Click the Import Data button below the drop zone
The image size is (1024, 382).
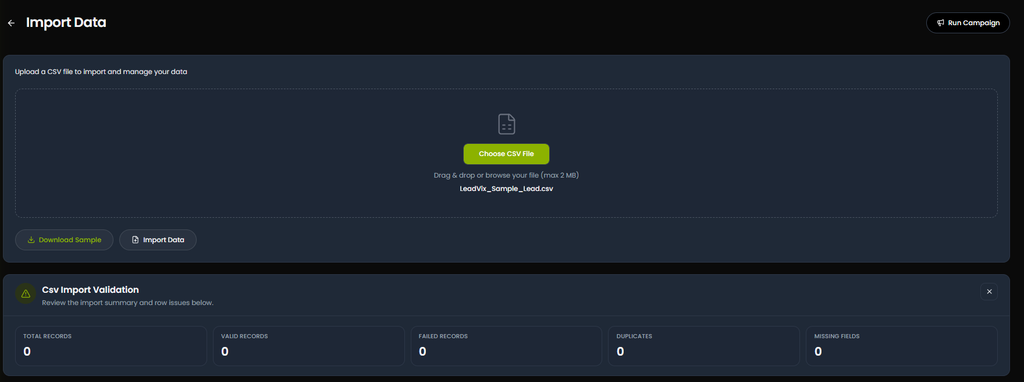click(x=158, y=240)
